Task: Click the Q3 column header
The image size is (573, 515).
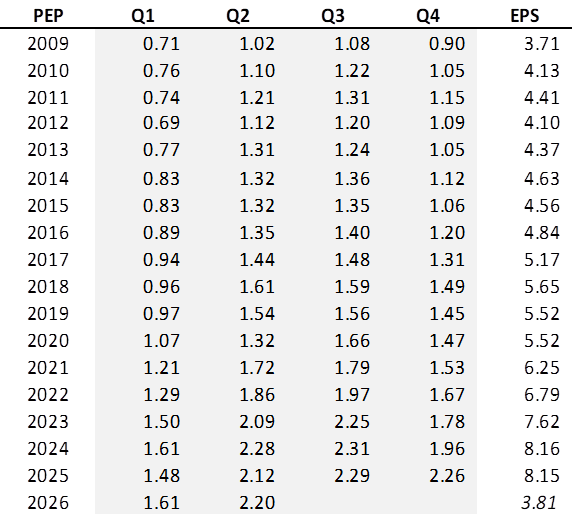Action: tap(333, 16)
